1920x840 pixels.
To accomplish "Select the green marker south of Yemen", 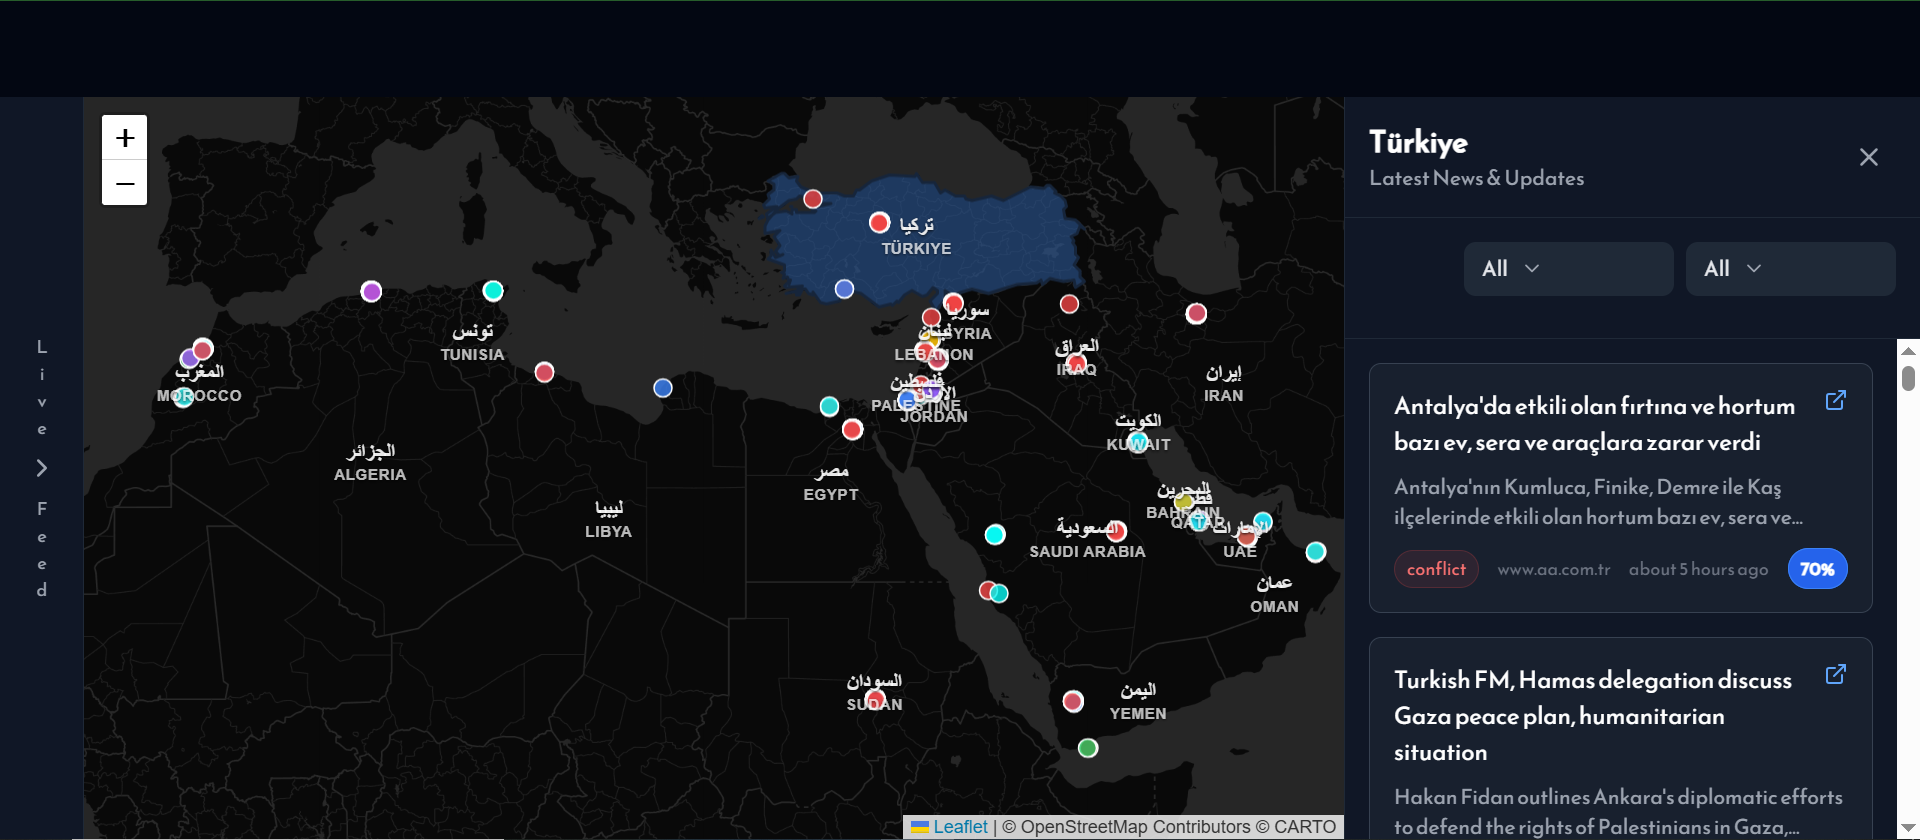I will click(1088, 748).
